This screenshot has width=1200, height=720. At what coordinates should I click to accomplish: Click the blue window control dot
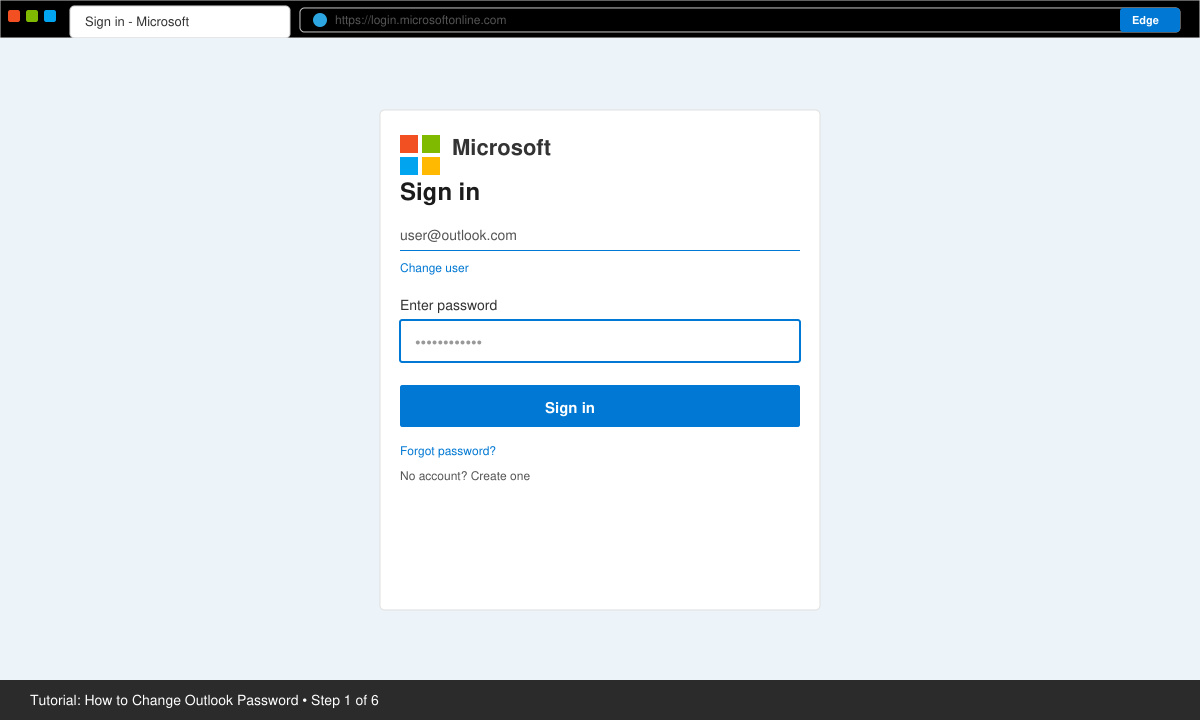(50, 16)
